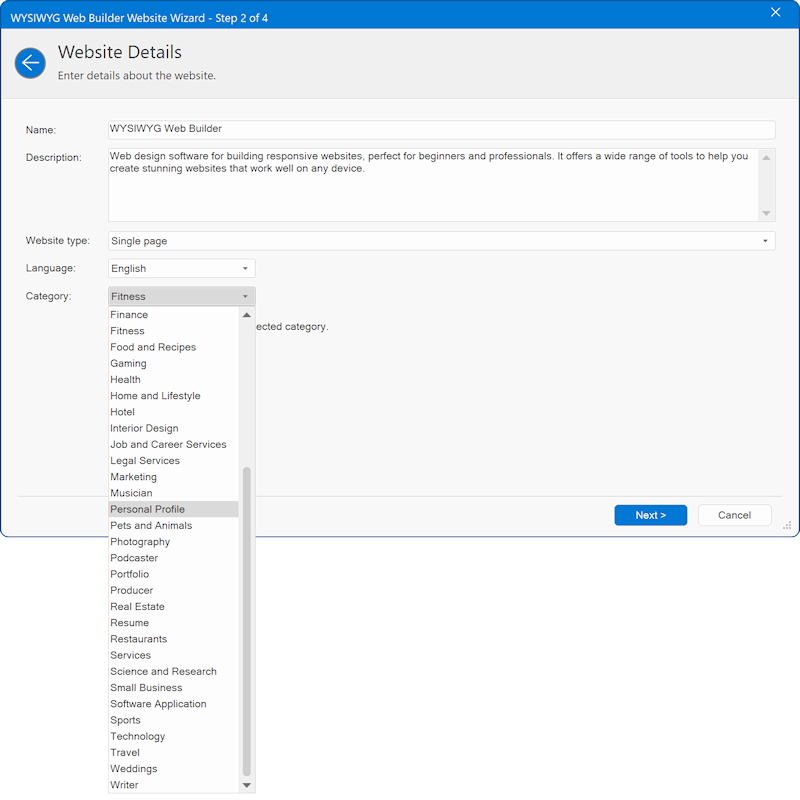Pick Podcaster category
This screenshot has height=800, width=800.
[x=173, y=558]
